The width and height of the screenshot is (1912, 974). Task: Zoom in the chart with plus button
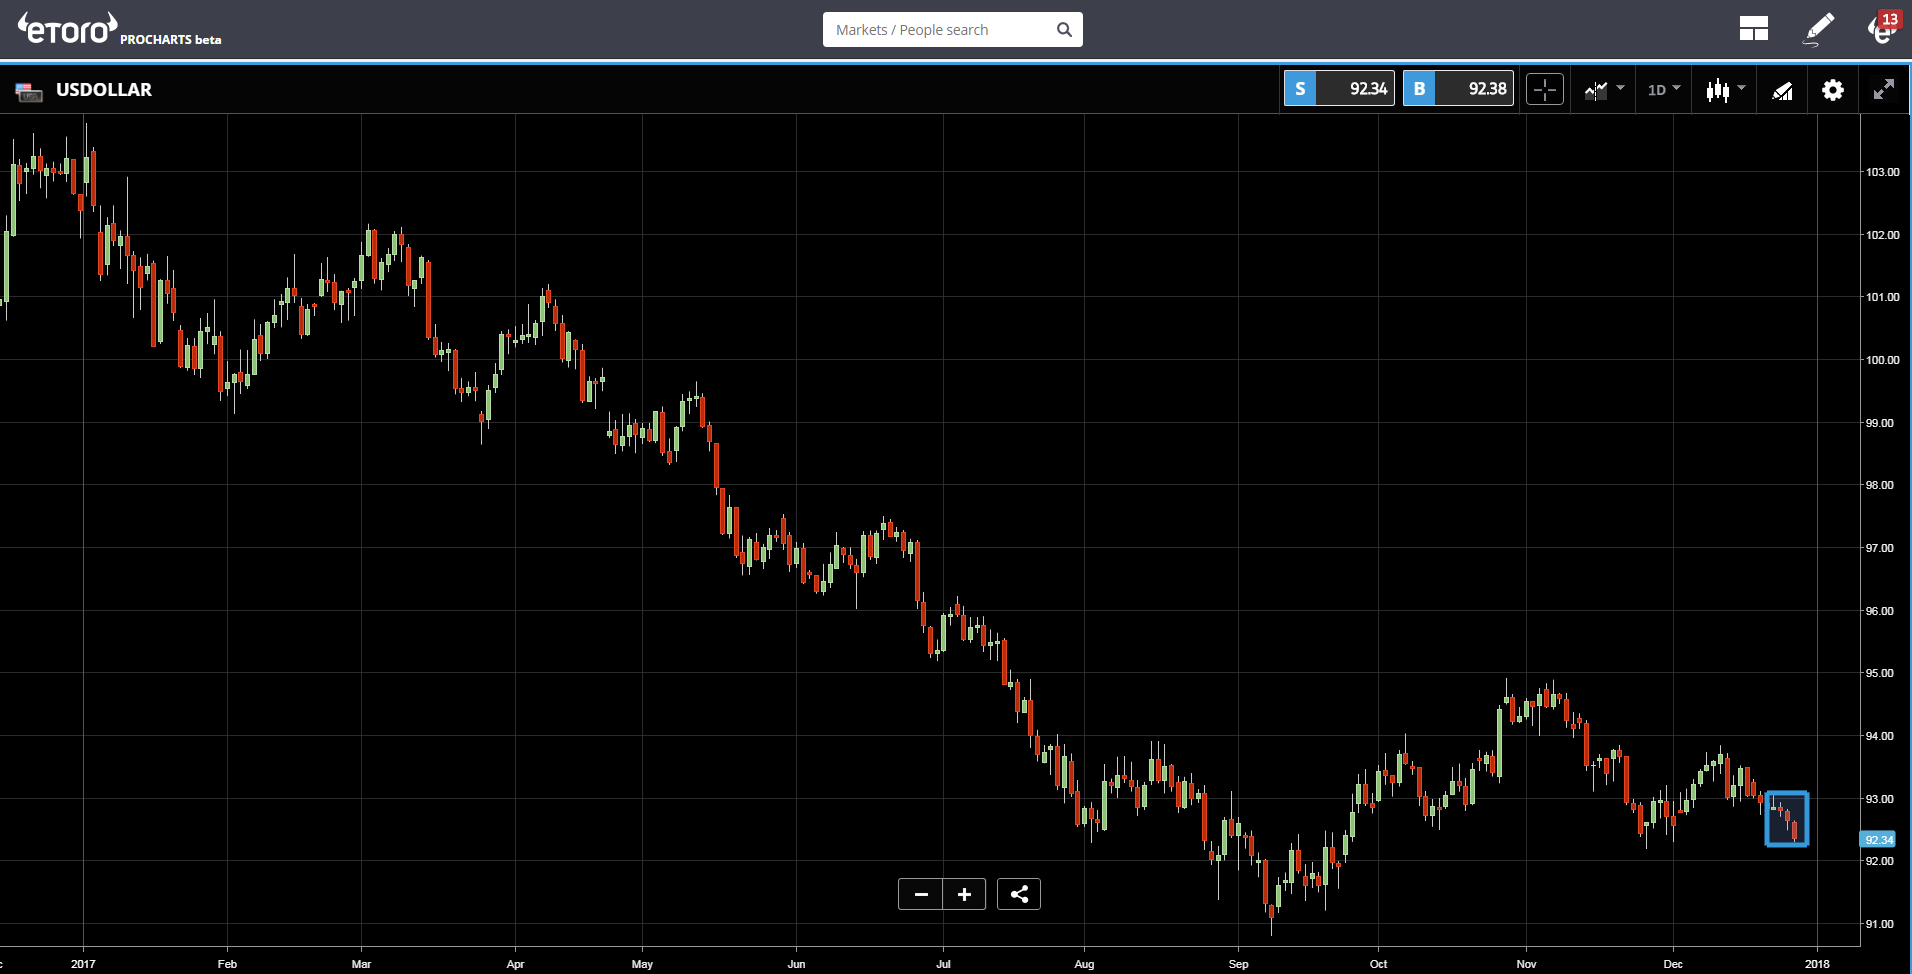pos(964,894)
